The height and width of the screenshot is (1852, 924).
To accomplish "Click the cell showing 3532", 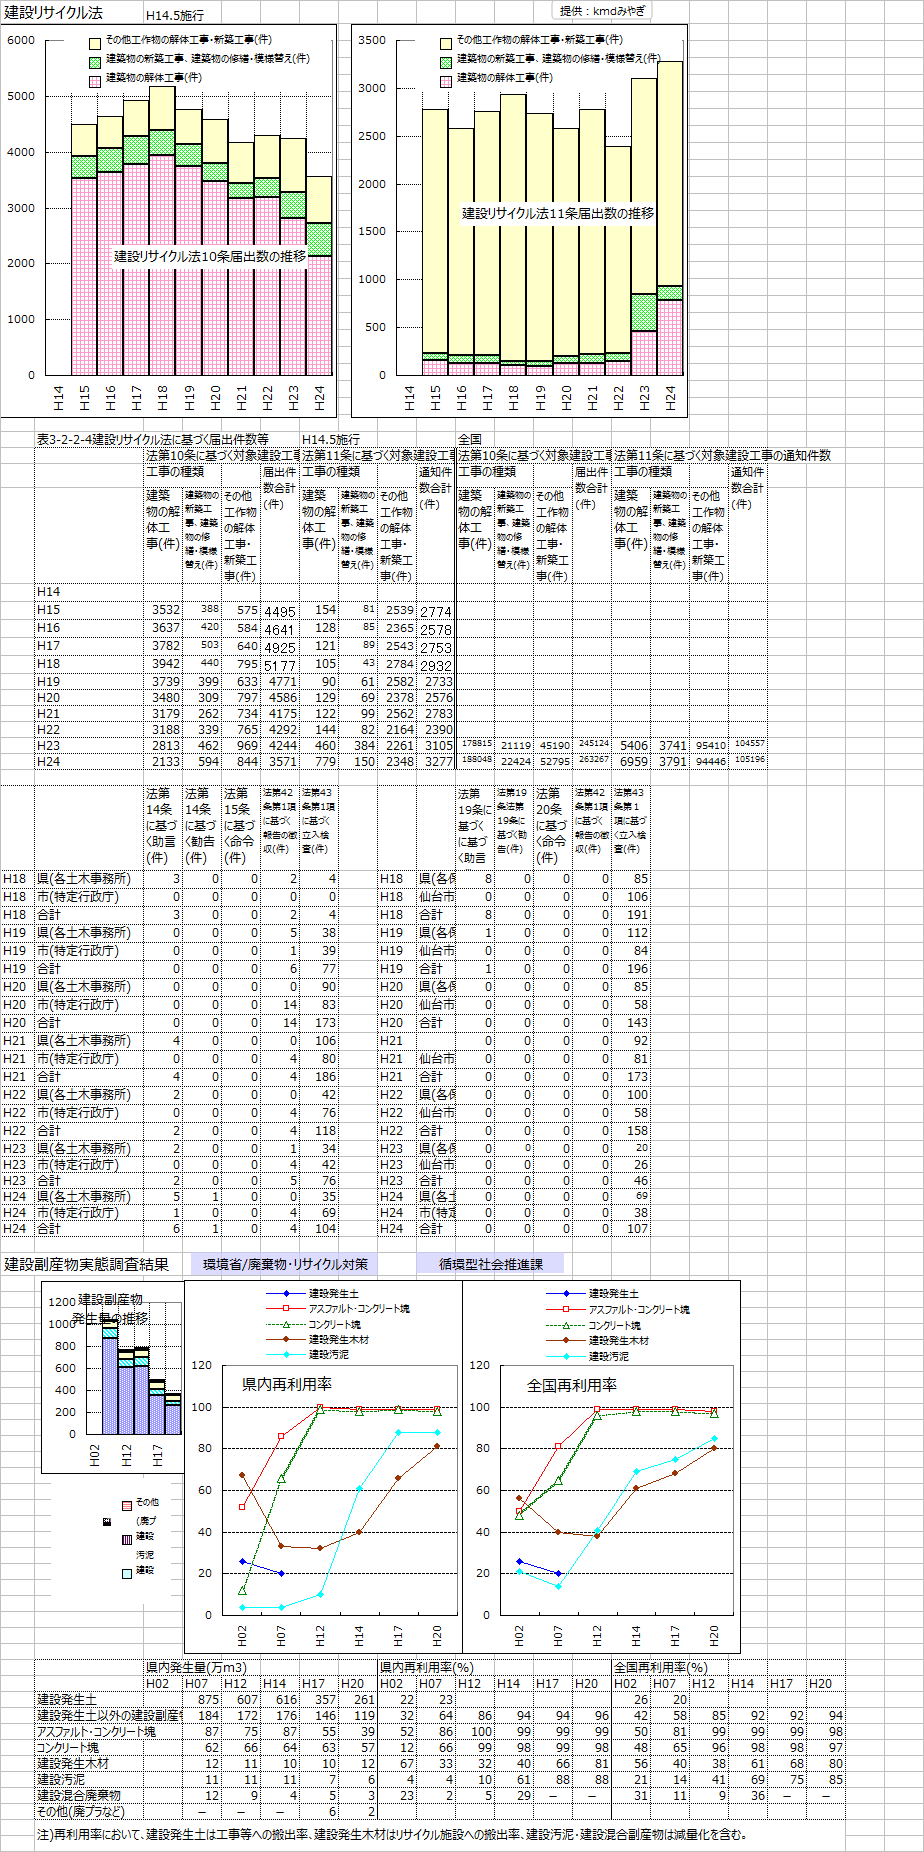I will pos(165,609).
